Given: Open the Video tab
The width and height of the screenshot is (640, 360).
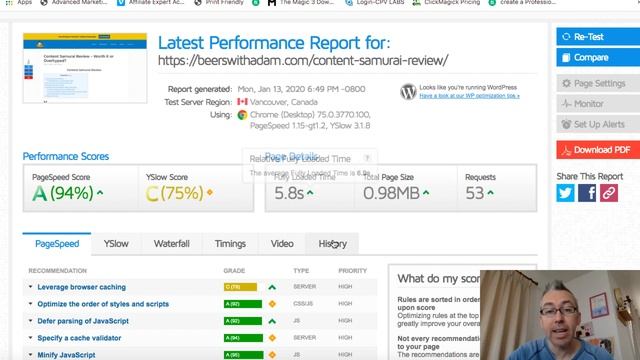Looking at the screenshot, I should 282,244.
